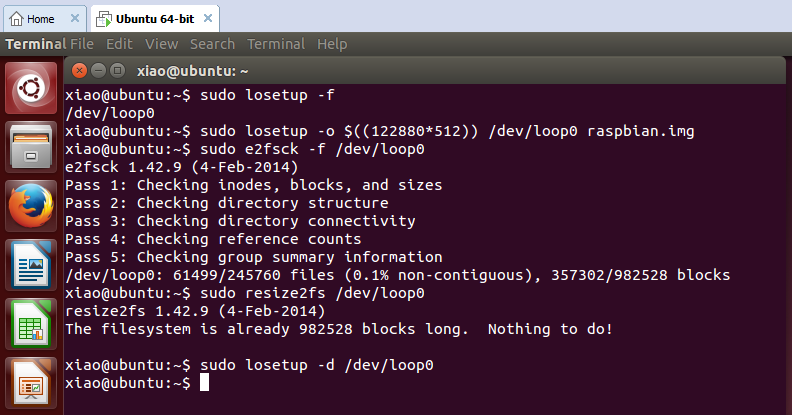792x415 pixels.
Task: Close the terminal window with red button
Action: pos(79,71)
